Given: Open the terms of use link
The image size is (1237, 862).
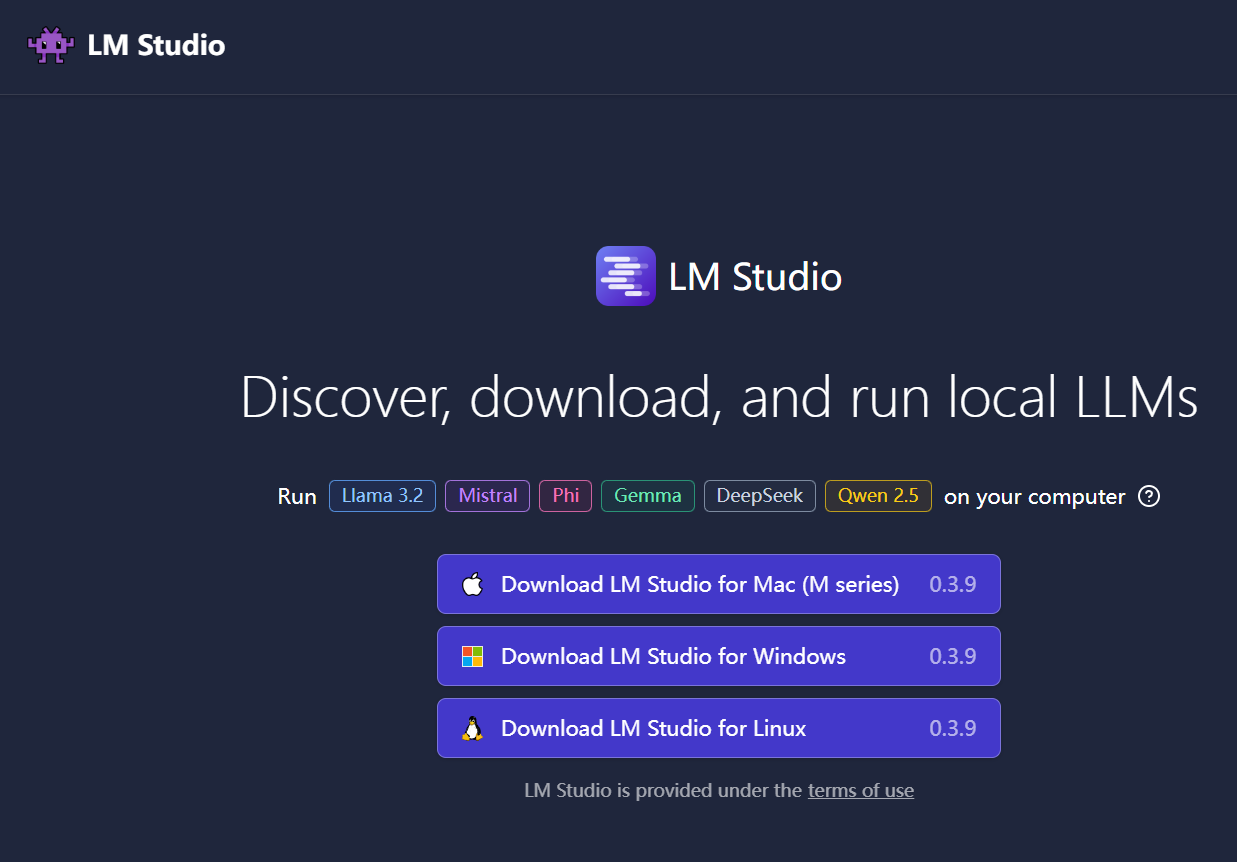Looking at the screenshot, I should click(861, 791).
